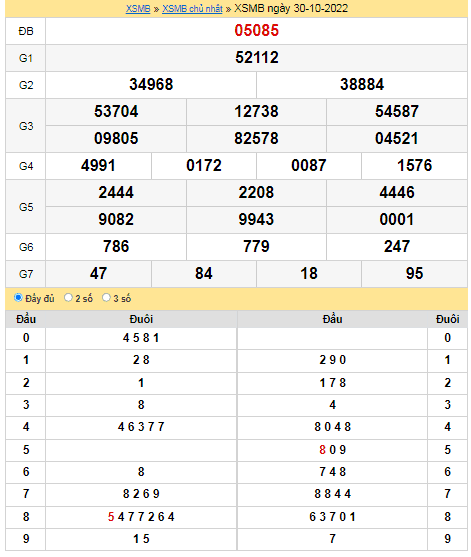Open the XSMB breadcrumb link
The width and height of the screenshot is (471, 557).
pyautogui.click(x=138, y=9)
